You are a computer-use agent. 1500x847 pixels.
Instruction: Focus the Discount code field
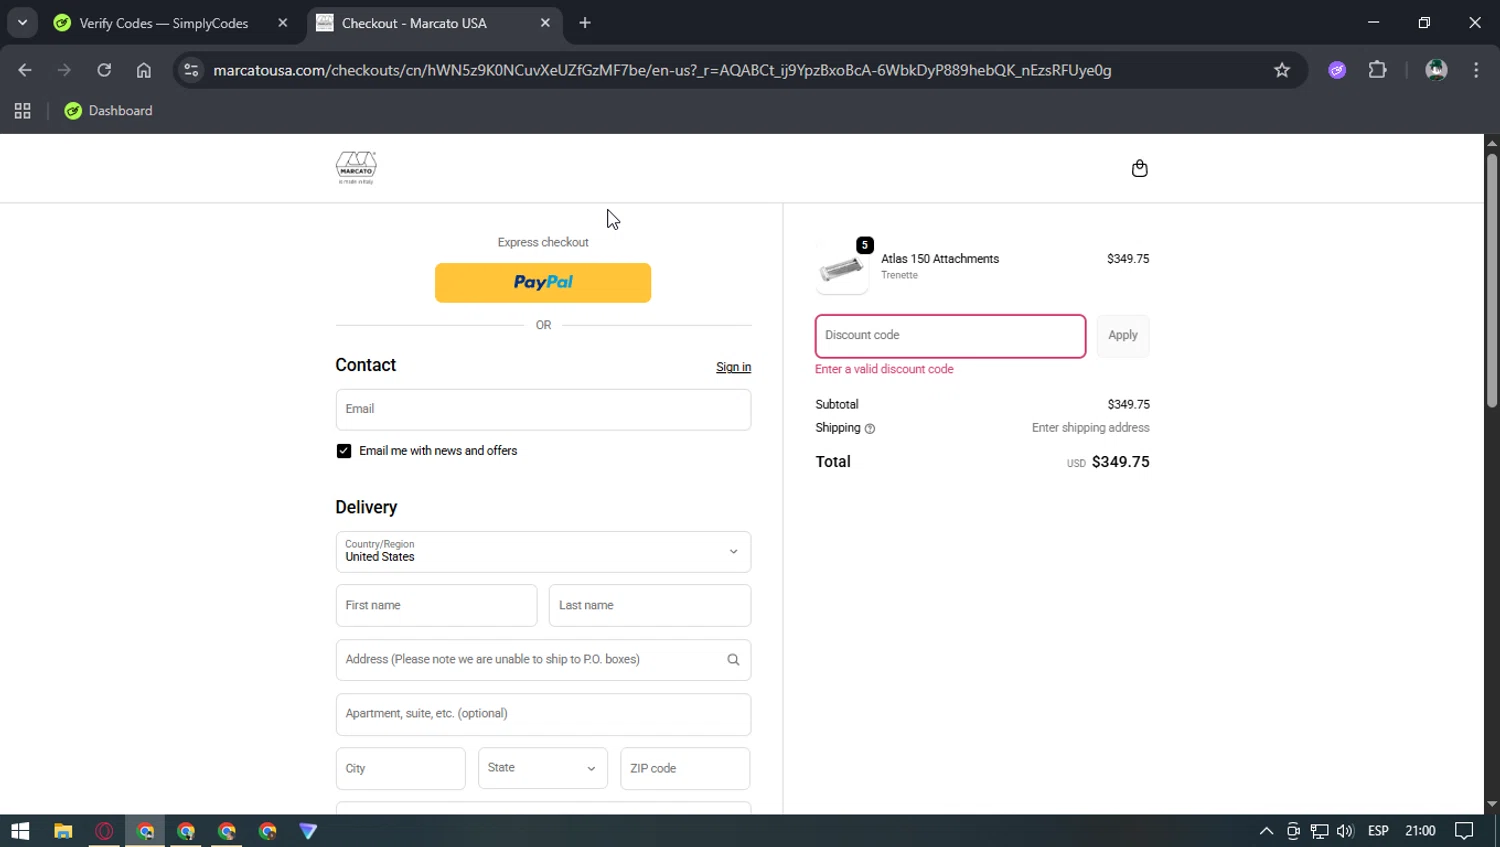[x=950, y=336]
